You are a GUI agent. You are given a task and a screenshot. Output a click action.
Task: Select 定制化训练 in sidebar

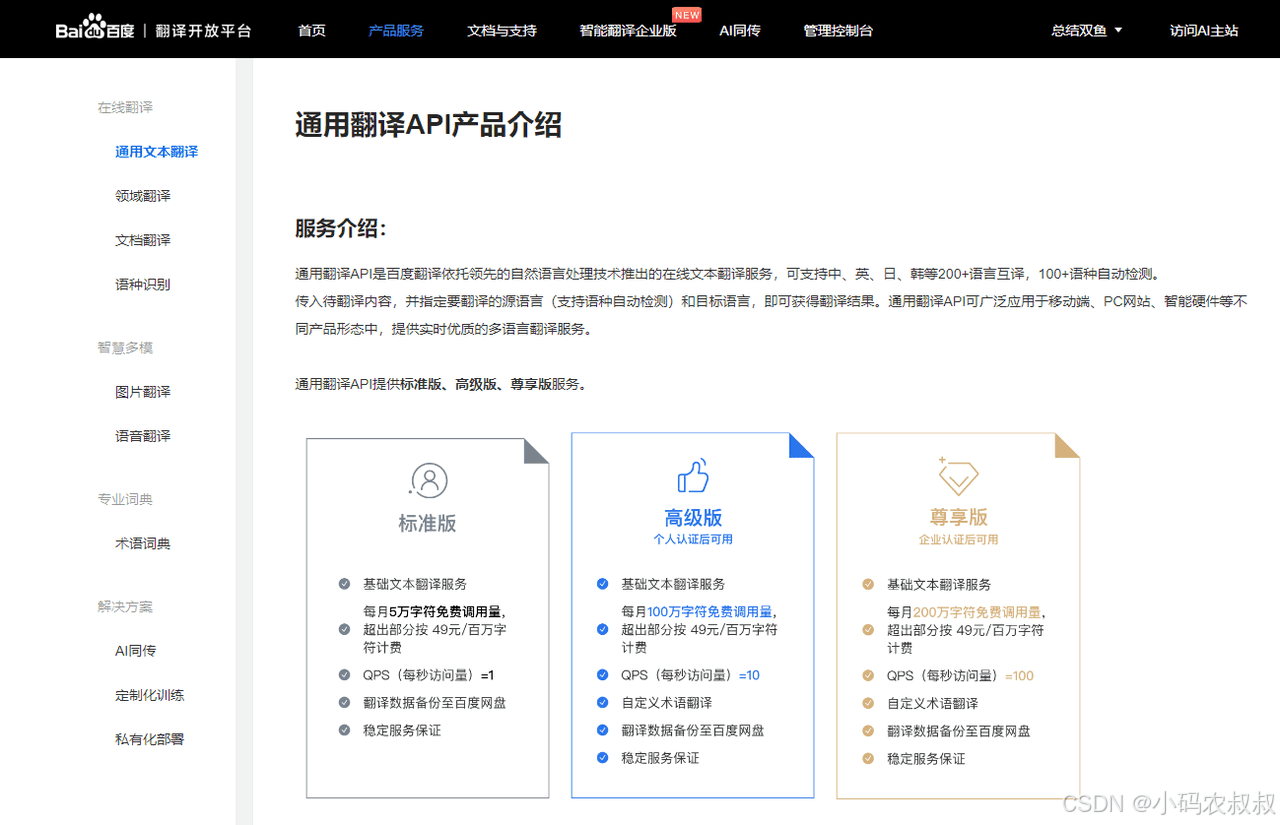pos(150,695)
